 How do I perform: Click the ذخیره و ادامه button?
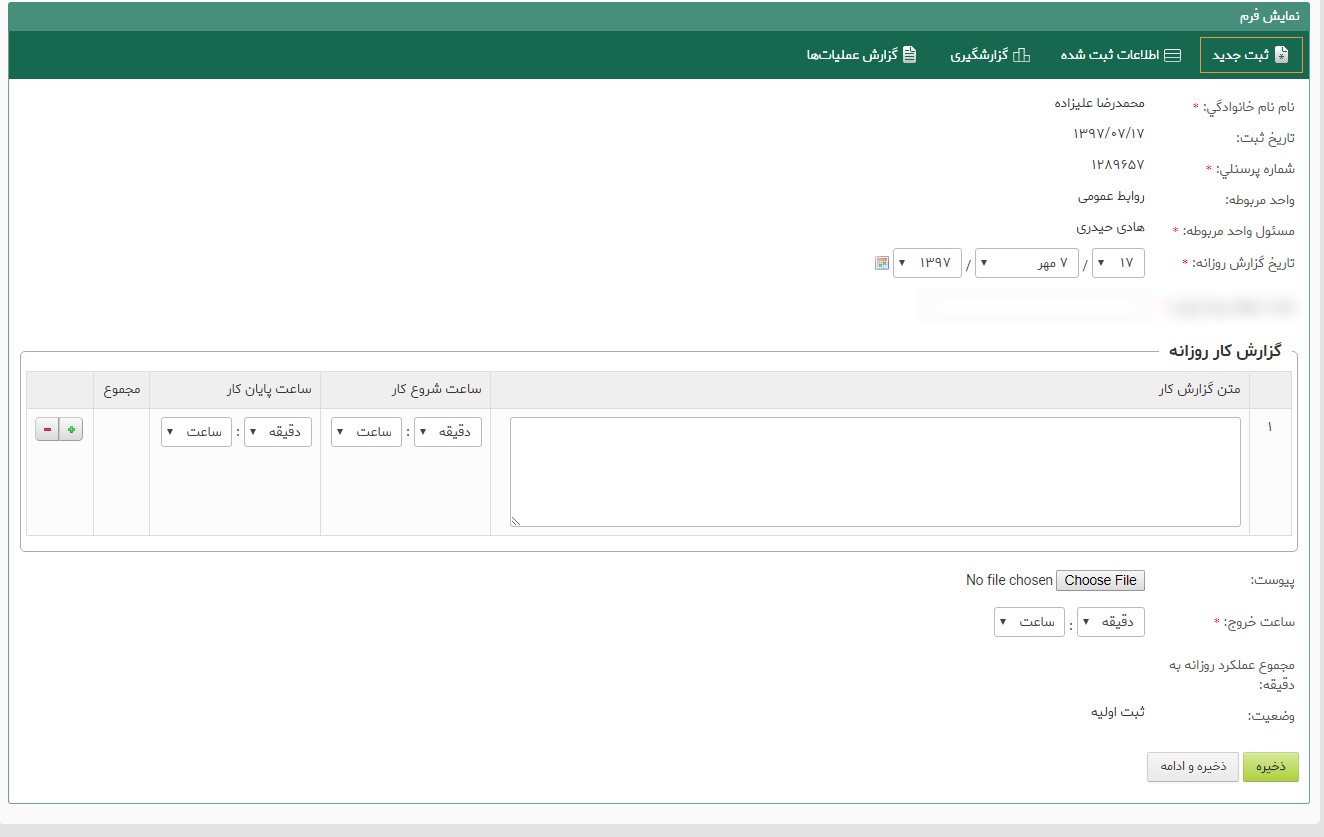pyautogui.click(x=1192, y=767)
